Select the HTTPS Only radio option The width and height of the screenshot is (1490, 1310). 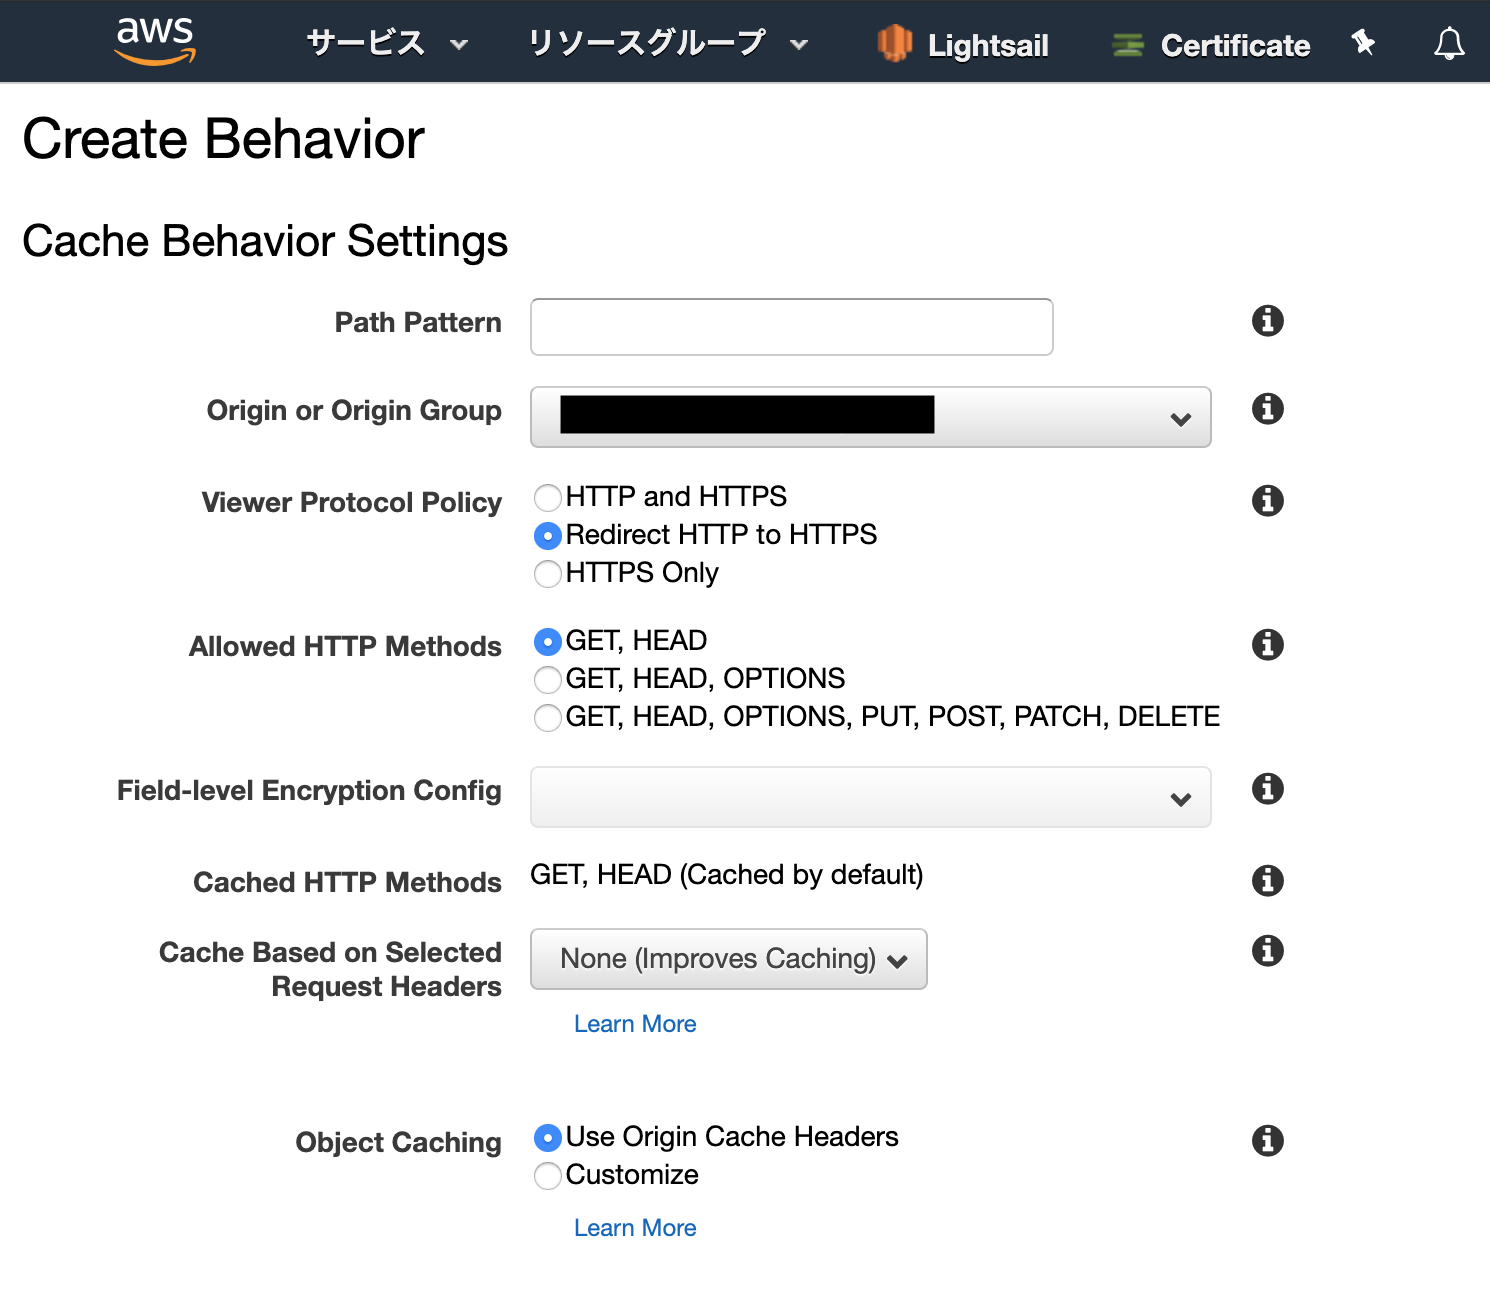tap(548, 574)
